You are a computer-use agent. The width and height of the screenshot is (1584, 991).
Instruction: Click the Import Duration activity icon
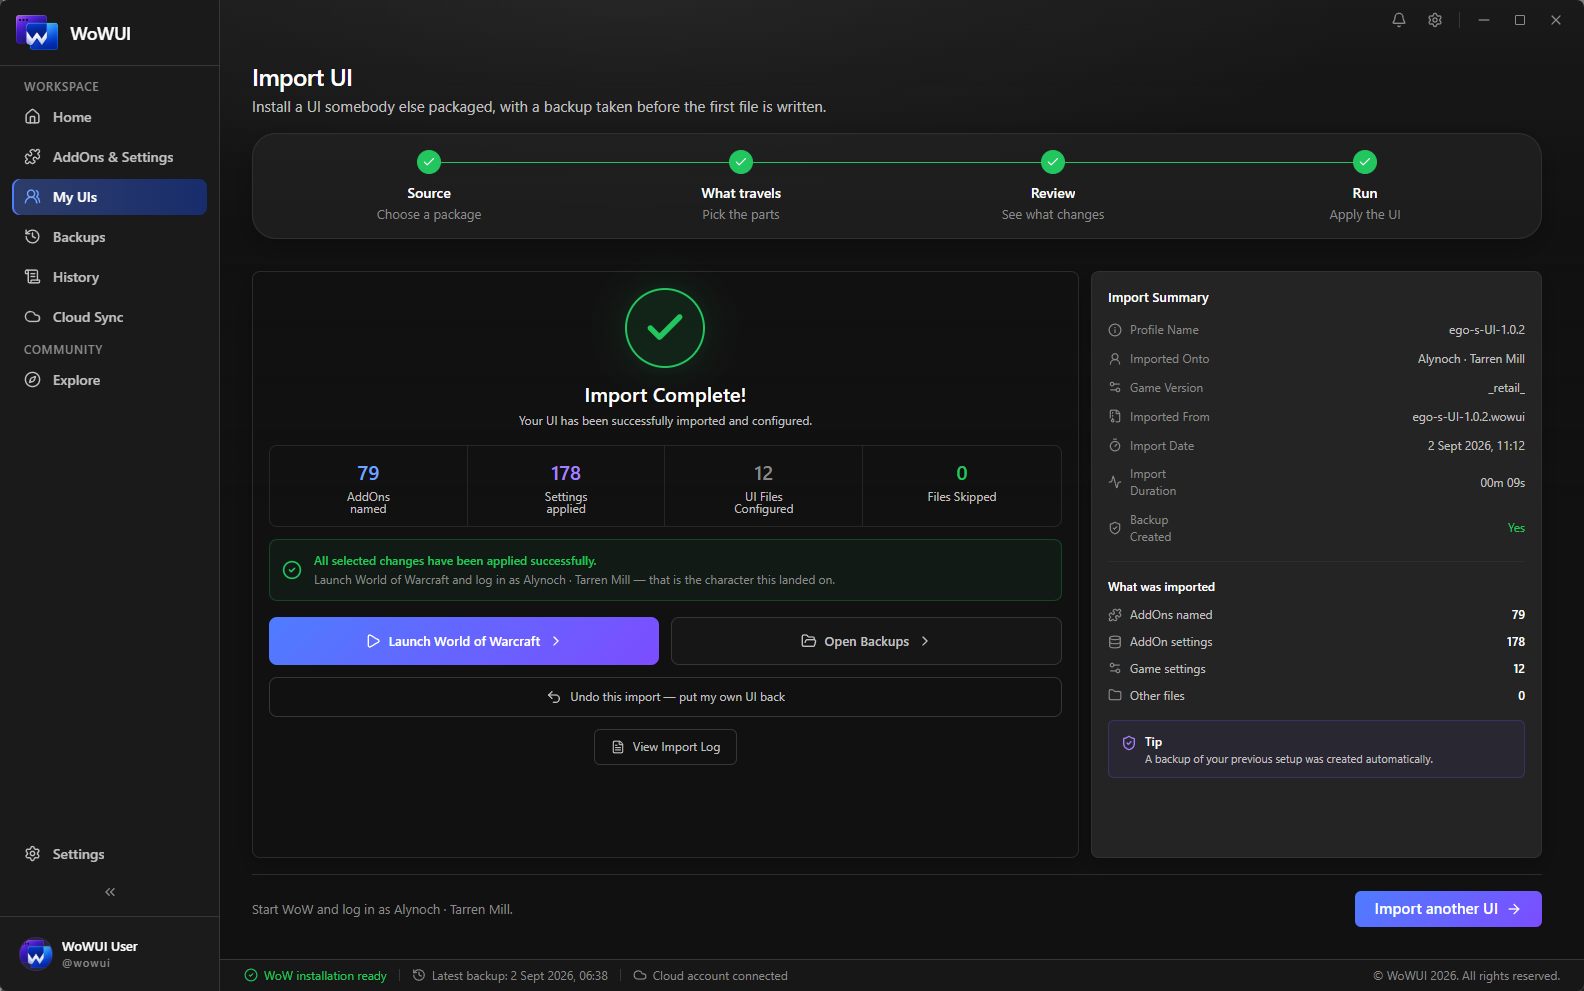click(x=1115, y=482)
